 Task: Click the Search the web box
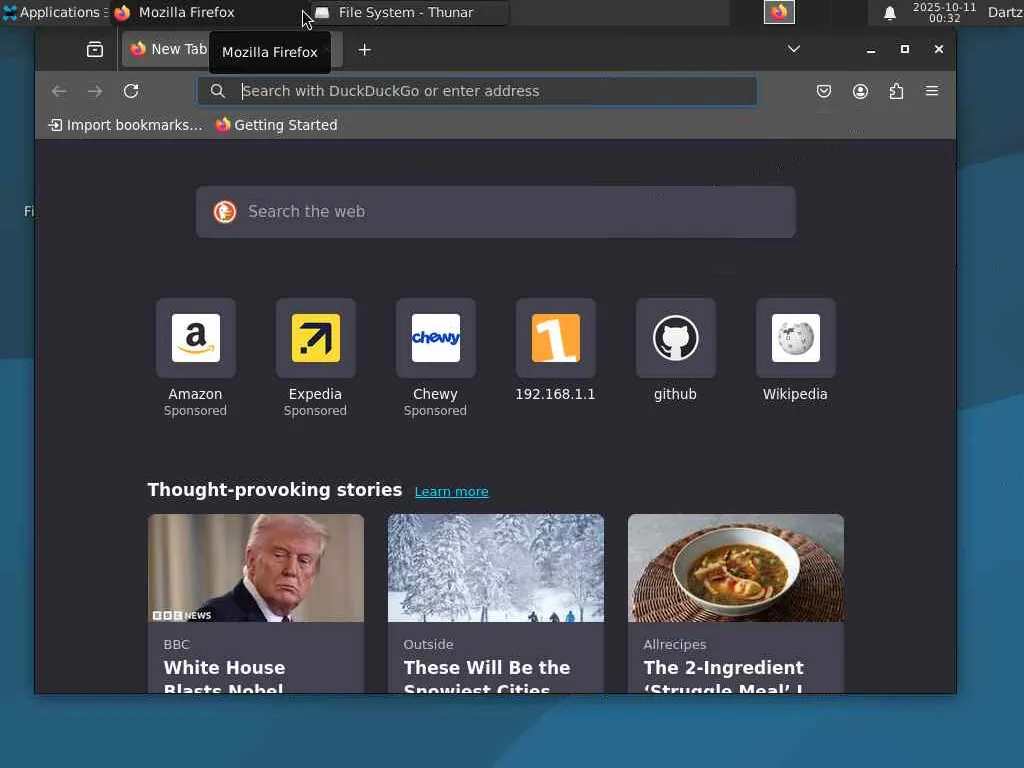pyautogui.click(x=496, y=212)
